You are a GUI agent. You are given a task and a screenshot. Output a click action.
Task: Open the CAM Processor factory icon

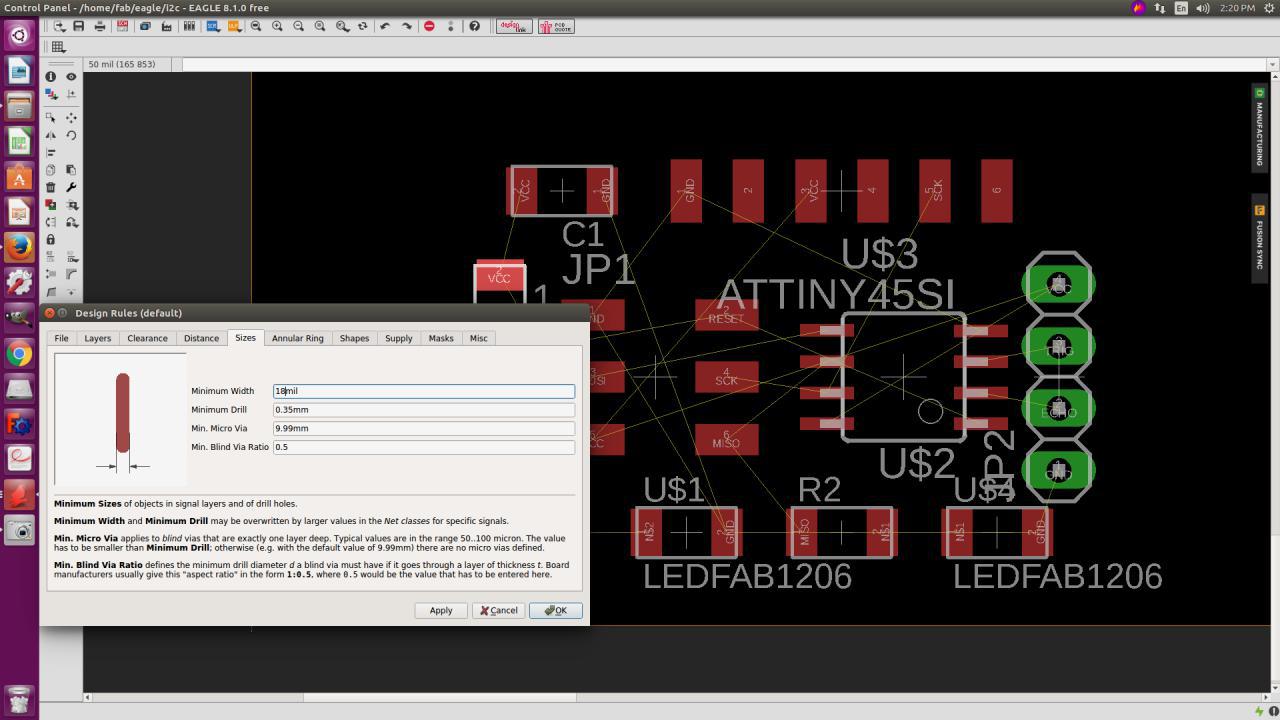coord(167,26)
